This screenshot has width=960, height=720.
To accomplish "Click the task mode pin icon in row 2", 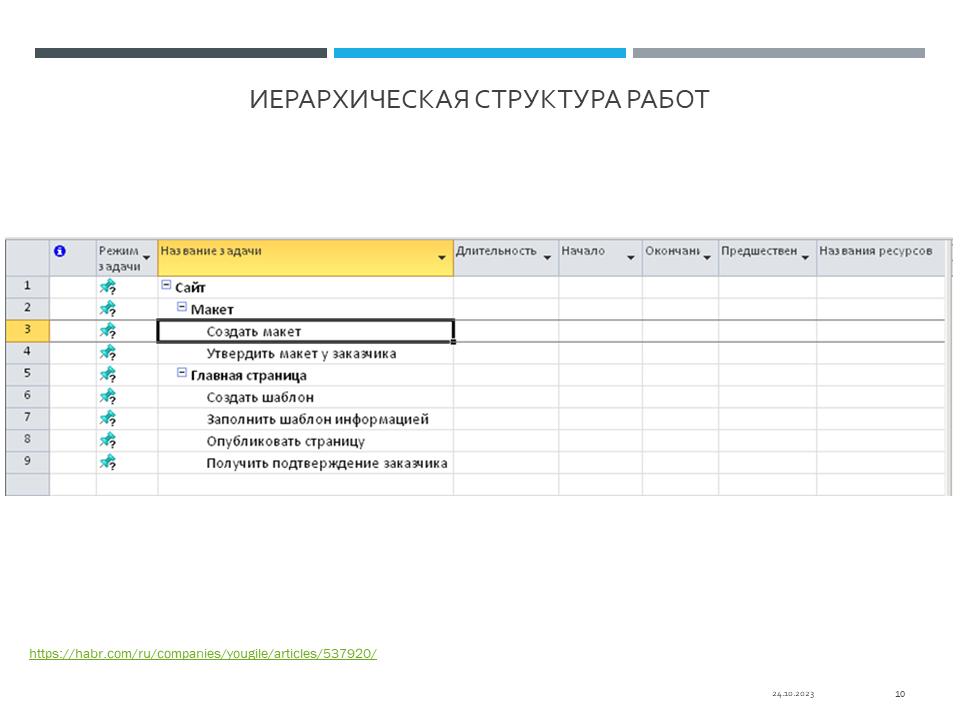I will pyautogui.click(x=108, y=309).
